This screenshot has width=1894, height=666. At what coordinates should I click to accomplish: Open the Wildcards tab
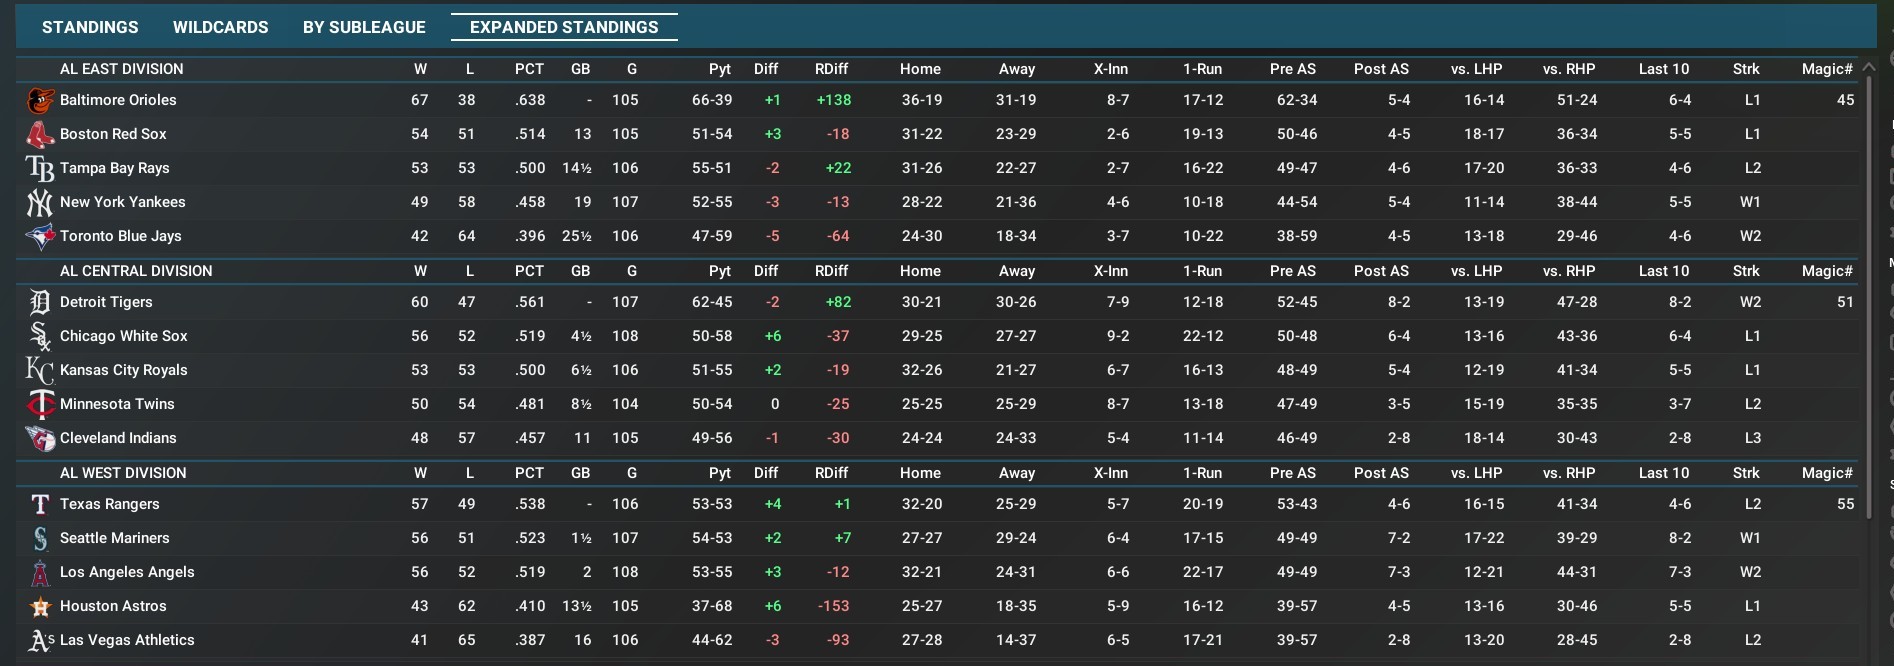(220, 27)
